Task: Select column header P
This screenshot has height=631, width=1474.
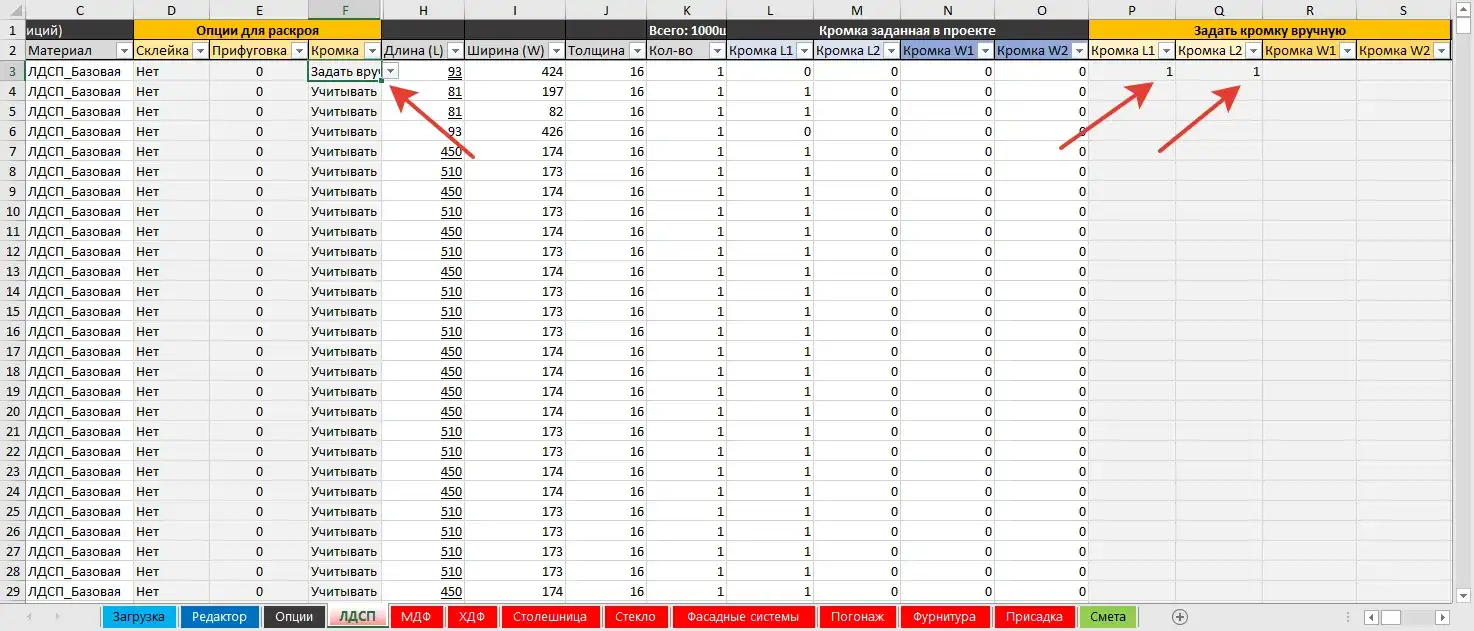Action: [1131, 10]
